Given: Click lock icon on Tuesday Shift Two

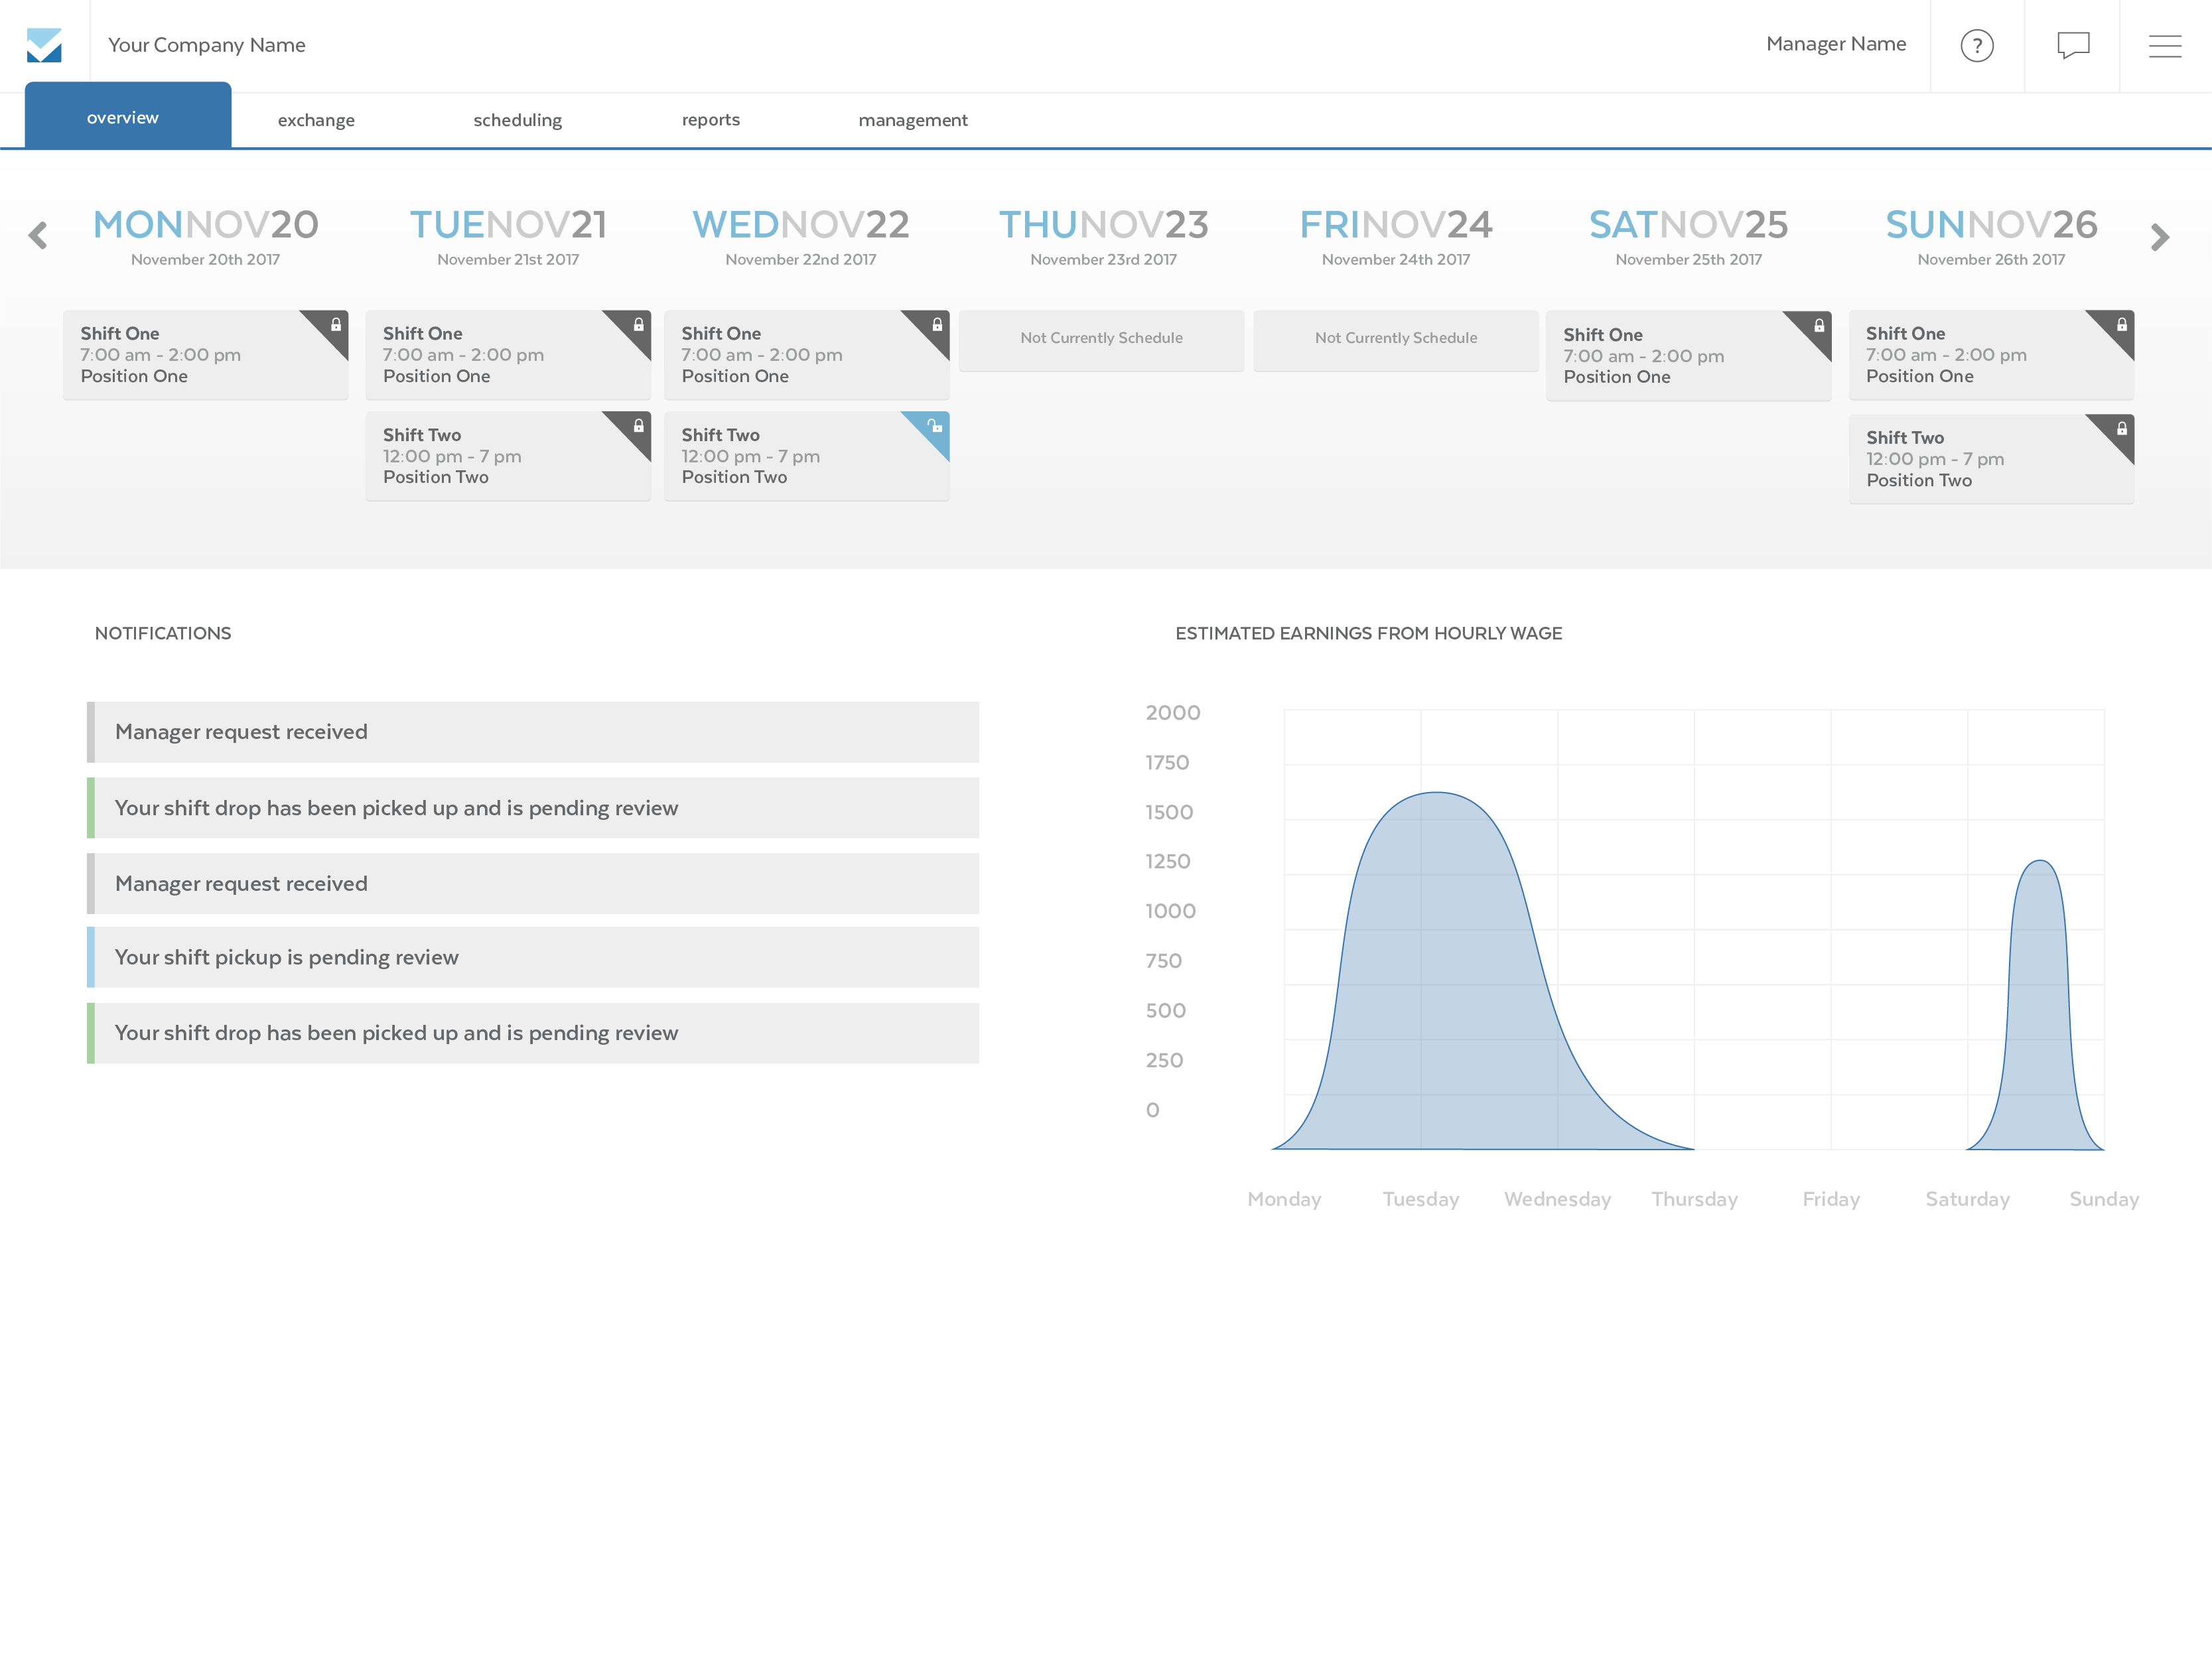Looking at the screenshot, I should [638, 426].
